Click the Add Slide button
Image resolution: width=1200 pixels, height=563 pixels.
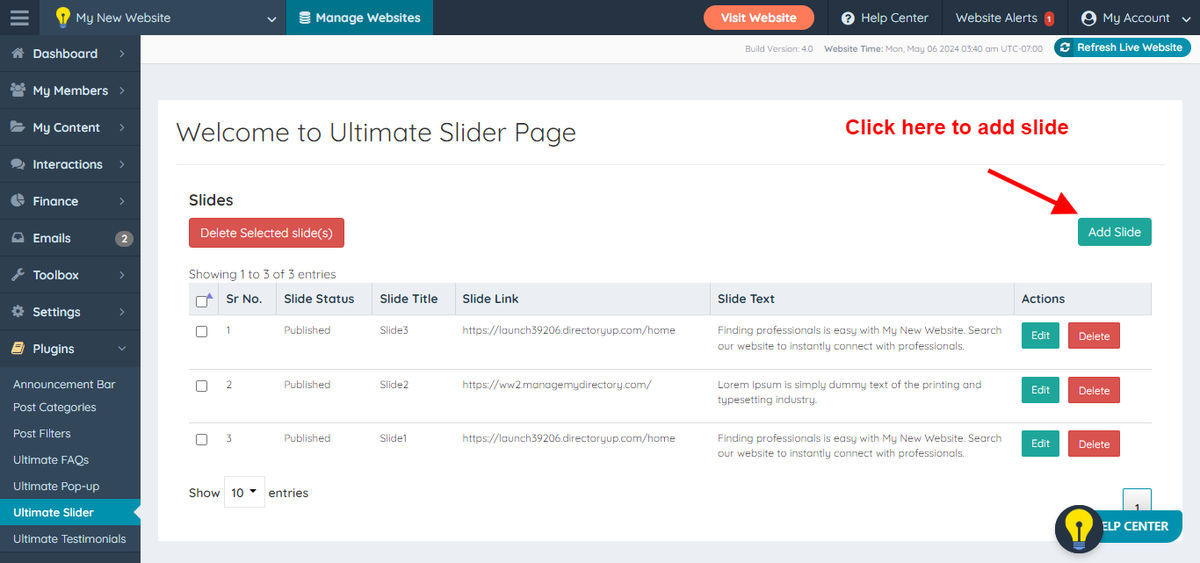click(x=1114, y=232)
